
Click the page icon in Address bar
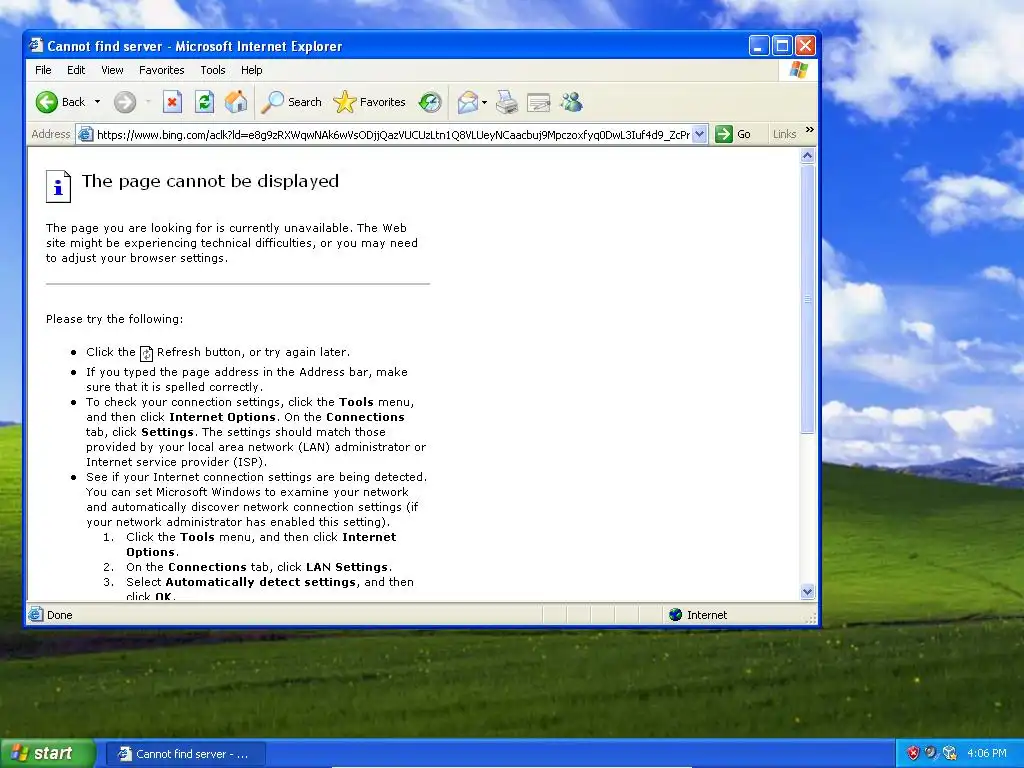click(x=86, y=135)
